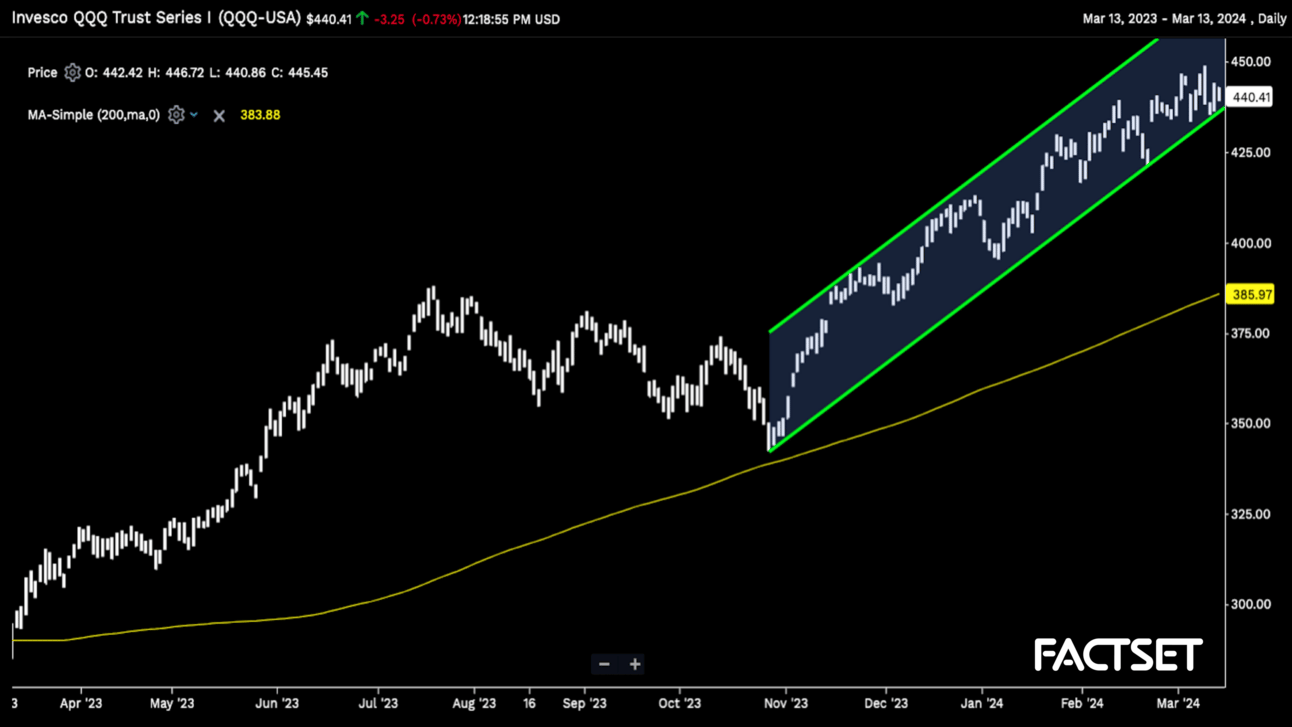1292x727 pixels.
Task: Select the 383.88 MA value
Action: (260, 115)
